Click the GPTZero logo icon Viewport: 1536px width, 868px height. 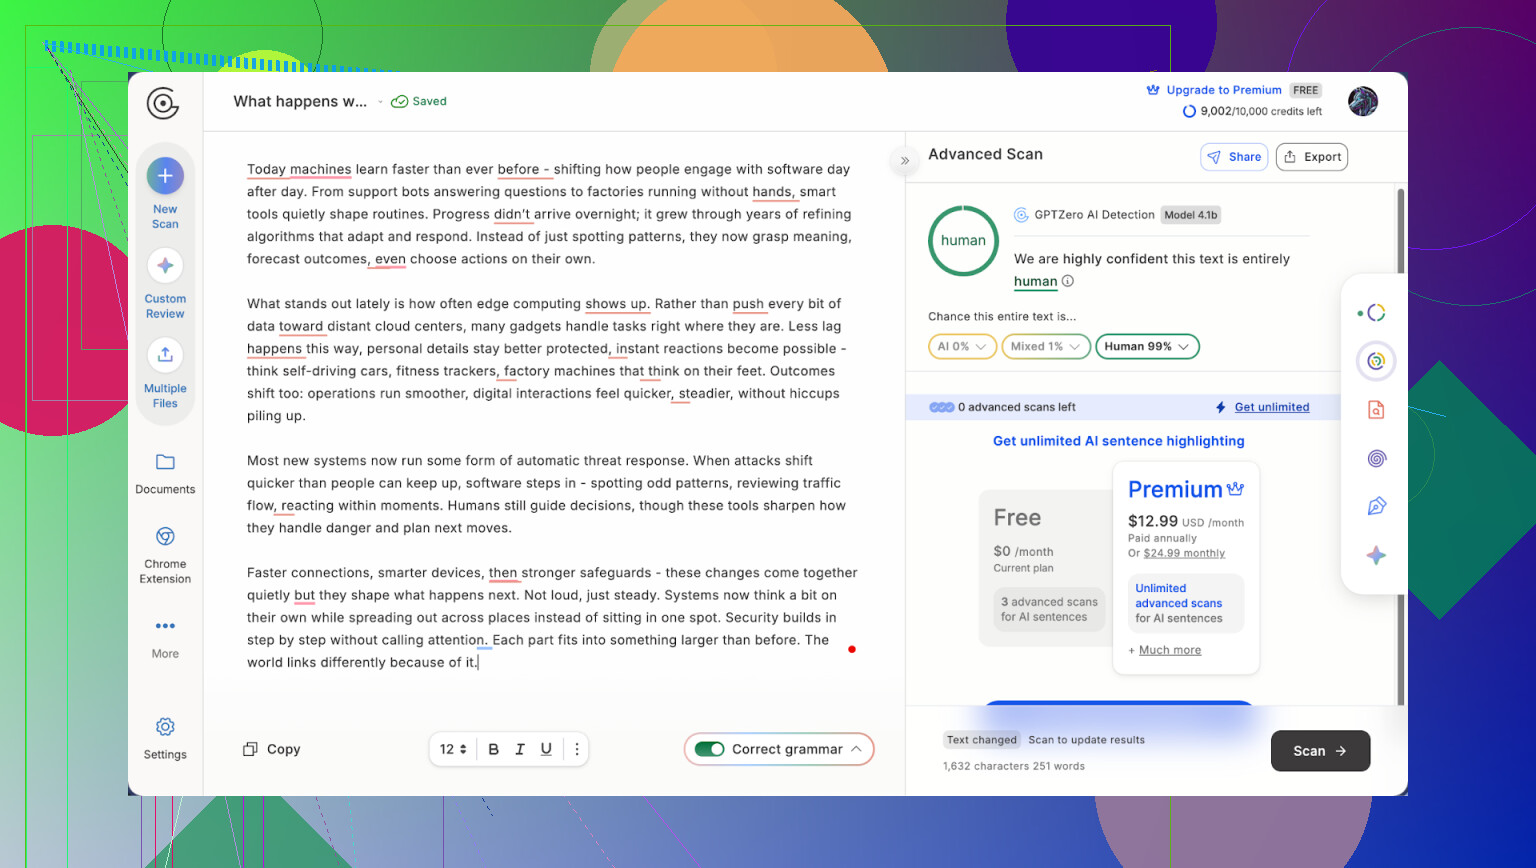162,103
